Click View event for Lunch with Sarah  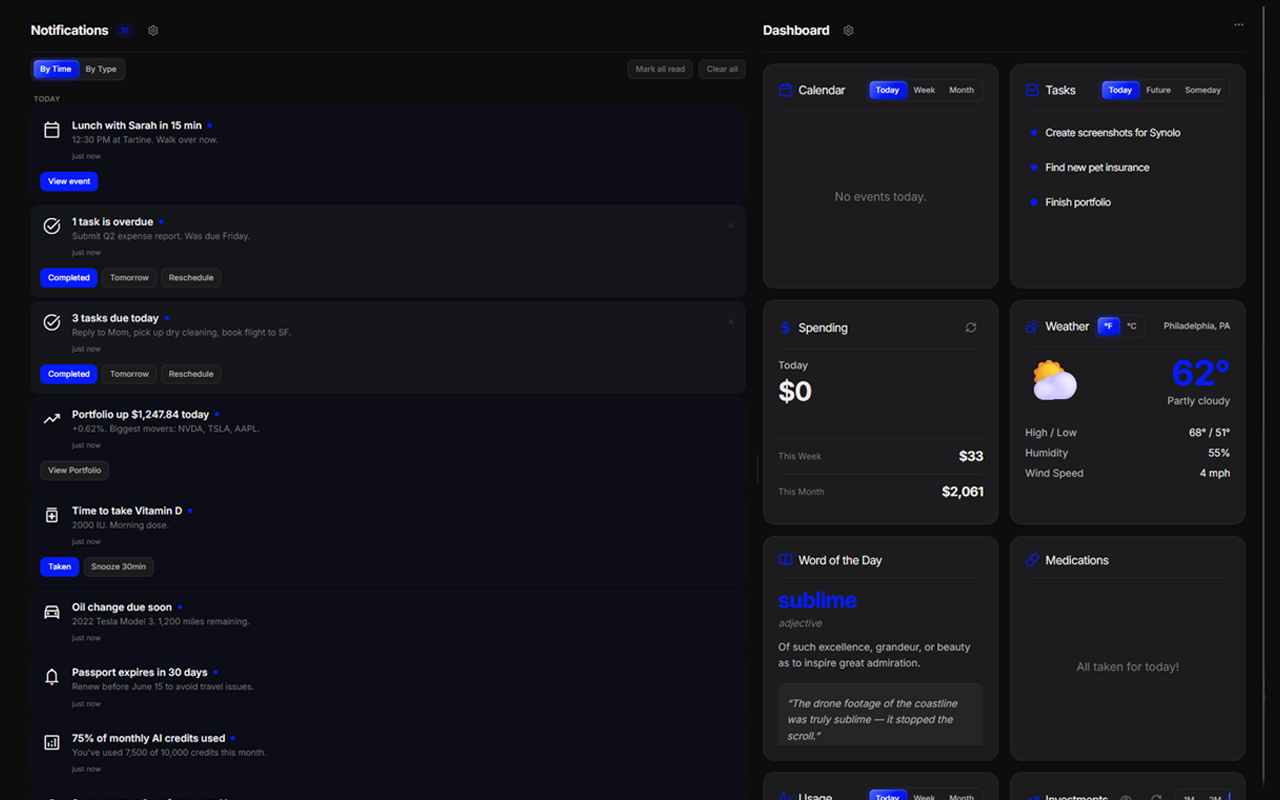pos(69,181)
